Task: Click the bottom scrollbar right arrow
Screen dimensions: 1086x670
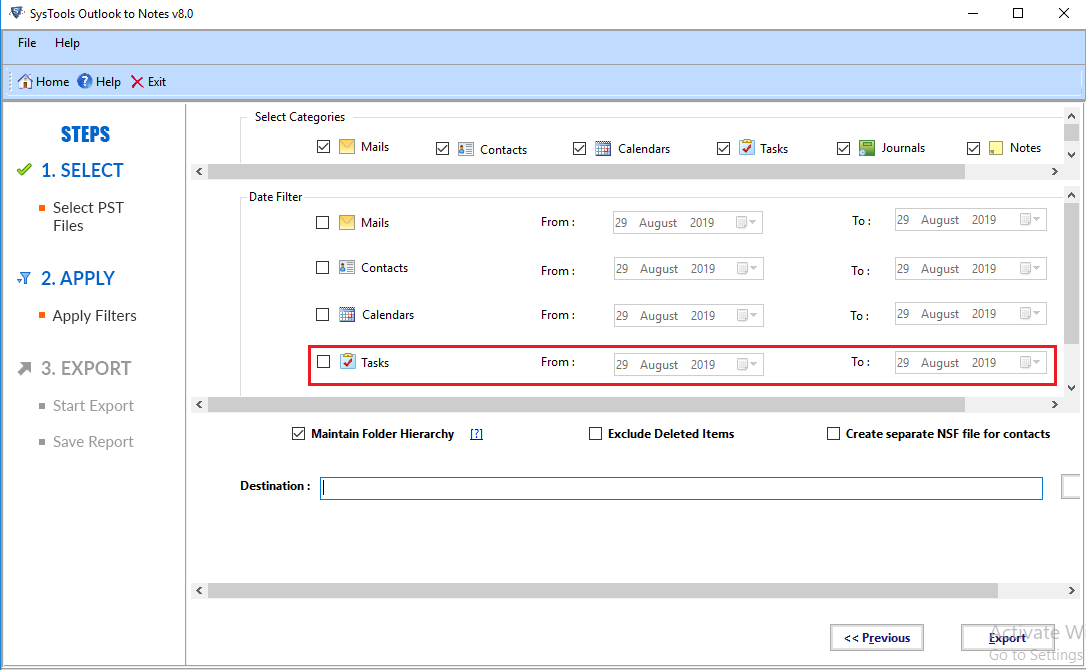Action: [x=1071, y=590]
